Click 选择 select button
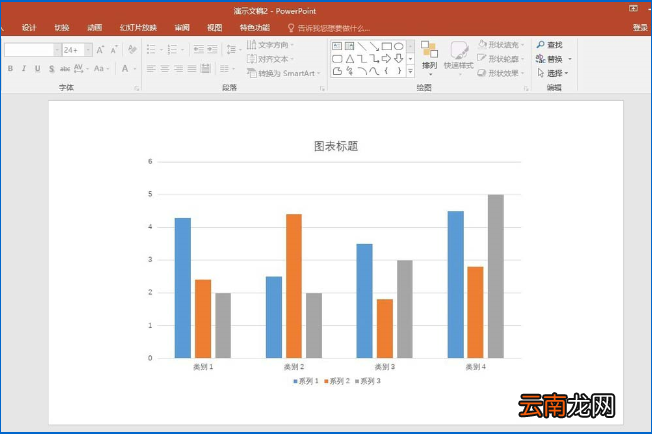 553,73
